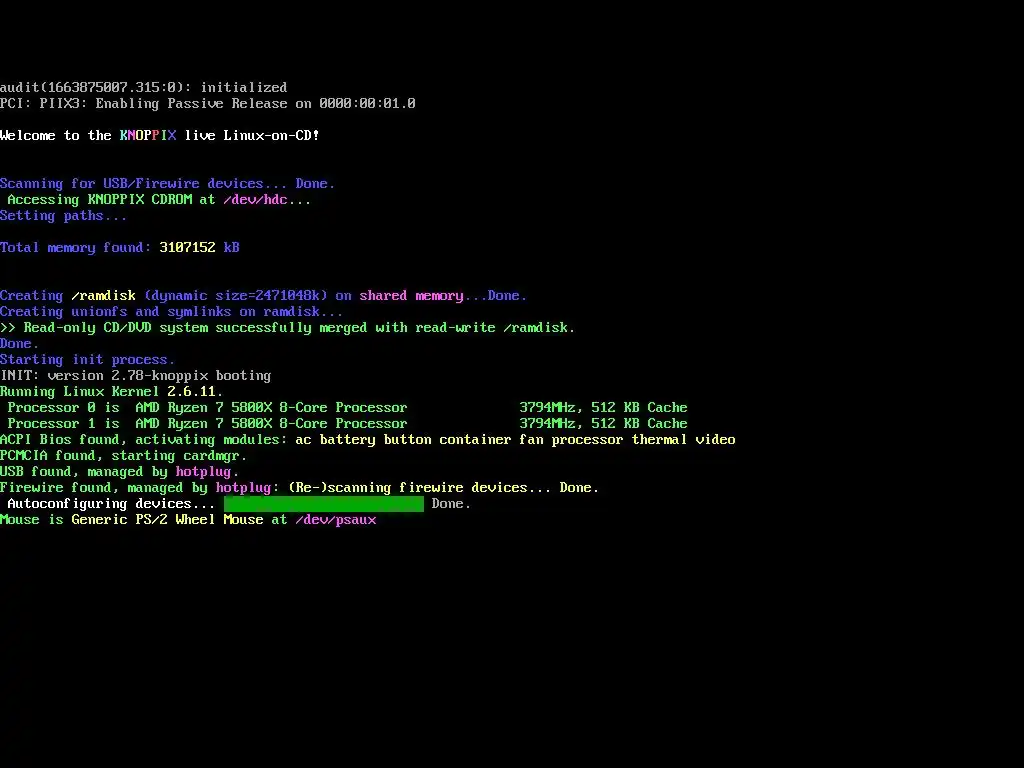Click 'Autoconfiguring devices...' text

coord(111,504)
